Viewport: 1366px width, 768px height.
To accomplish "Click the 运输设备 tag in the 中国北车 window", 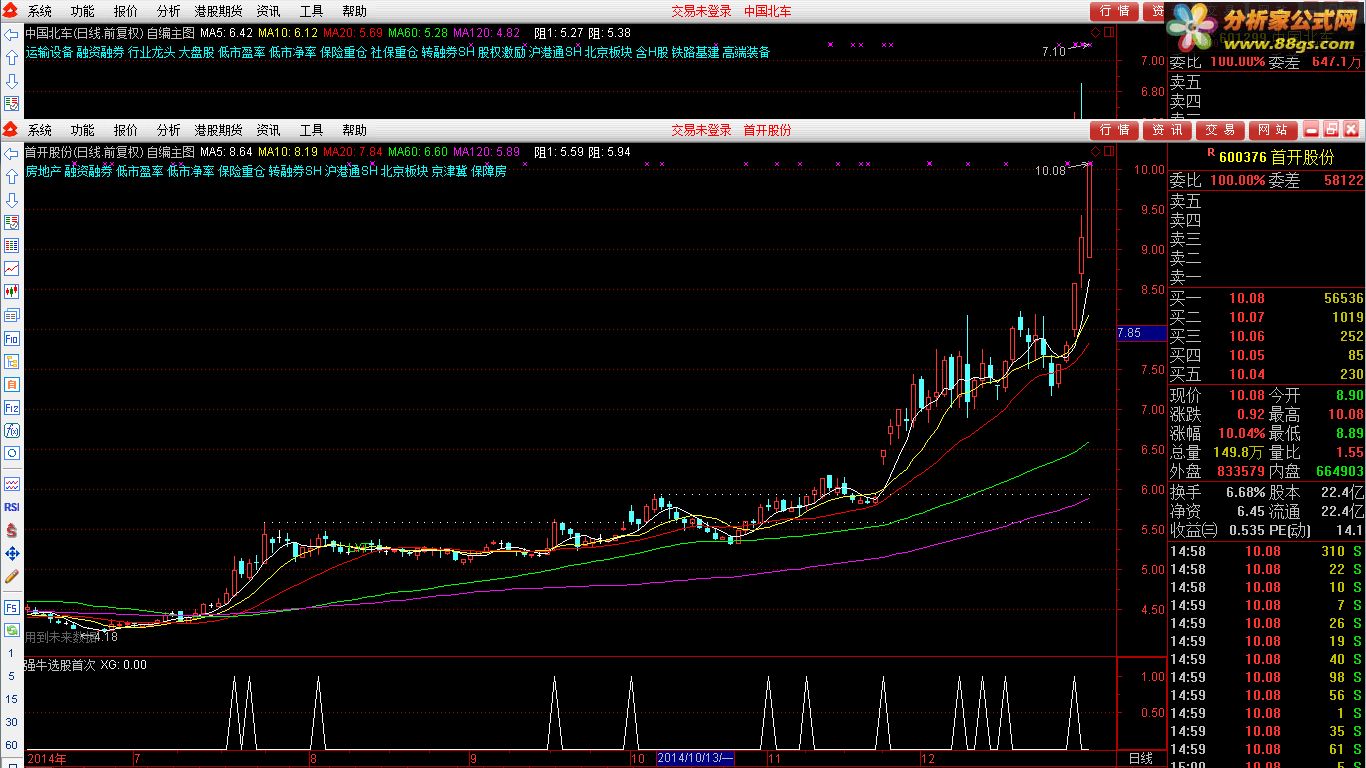I will [x=49, y=53].
